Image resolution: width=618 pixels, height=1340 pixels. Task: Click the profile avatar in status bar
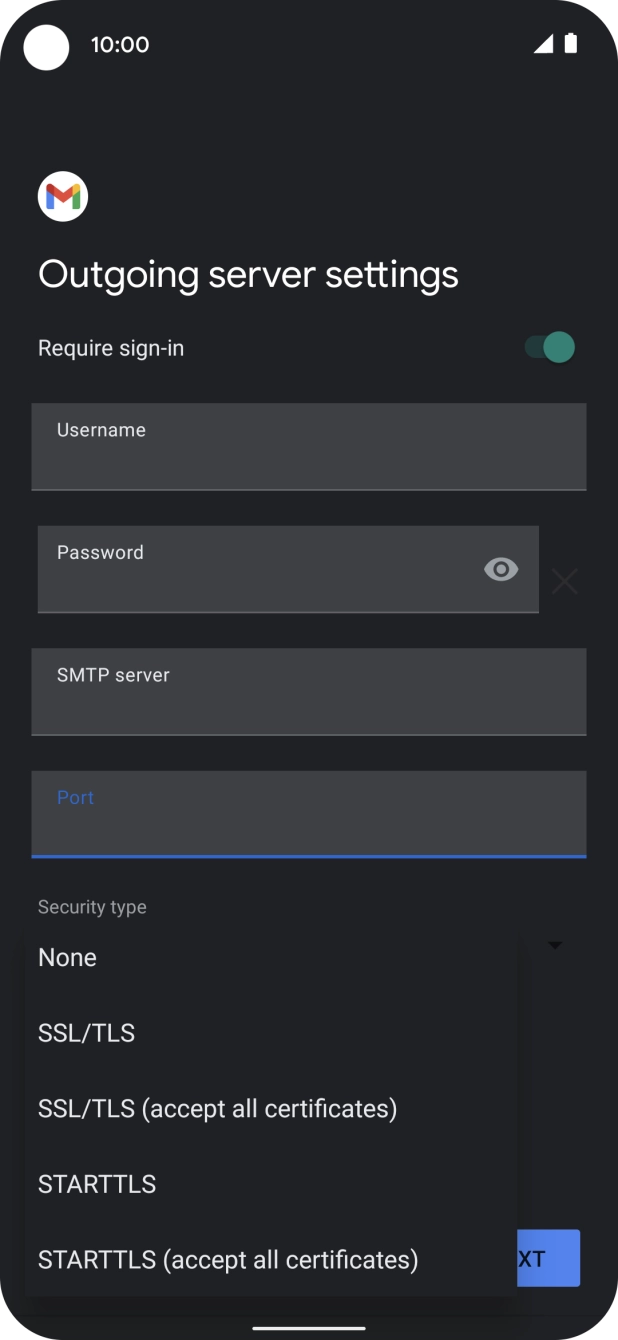[46, 47]
